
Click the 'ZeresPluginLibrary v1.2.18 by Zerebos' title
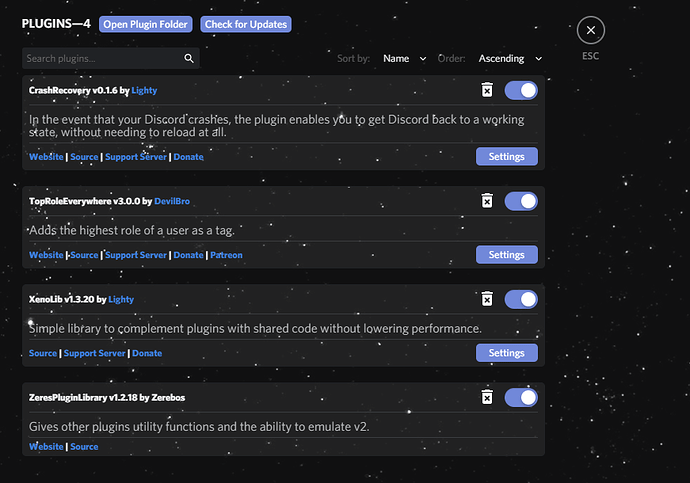pyautogui.click(x=107, y=397)
